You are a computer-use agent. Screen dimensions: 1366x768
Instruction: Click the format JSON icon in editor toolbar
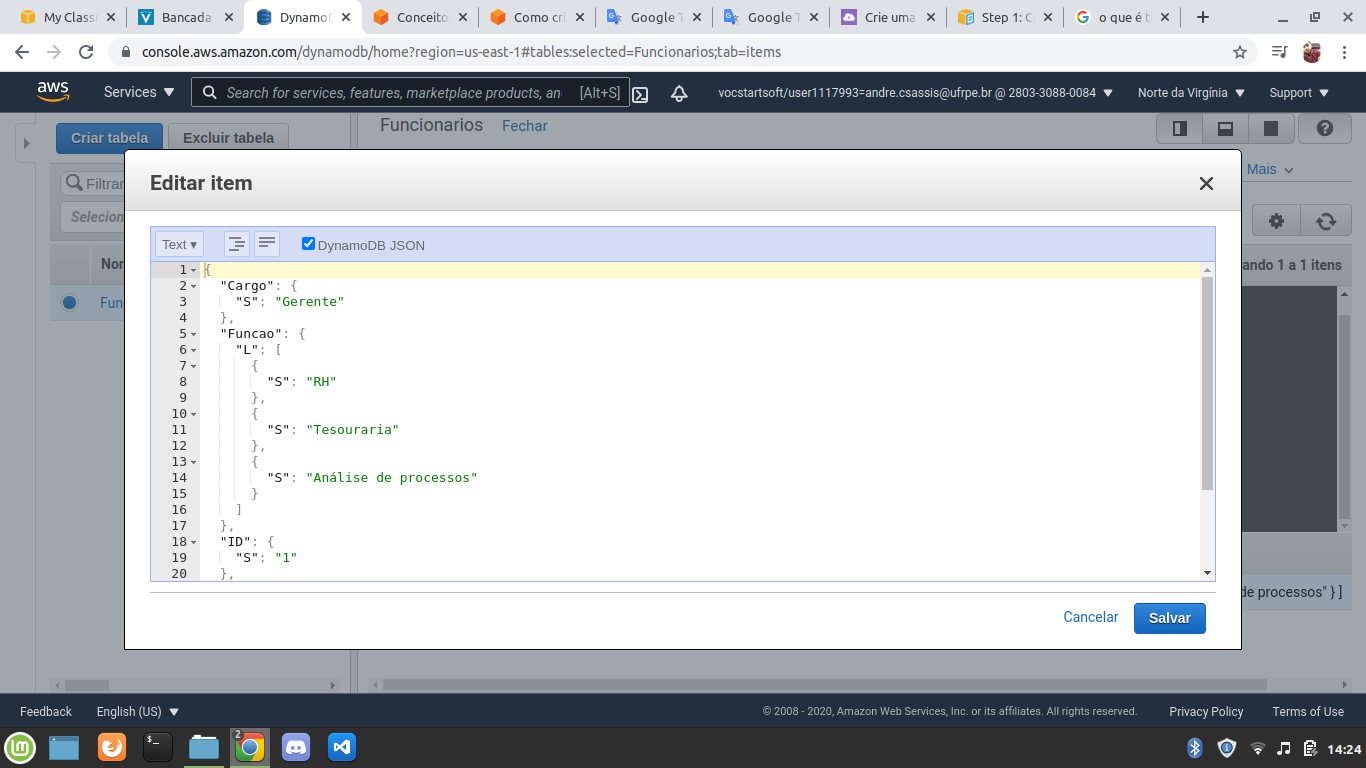click(x=236, y=244)
